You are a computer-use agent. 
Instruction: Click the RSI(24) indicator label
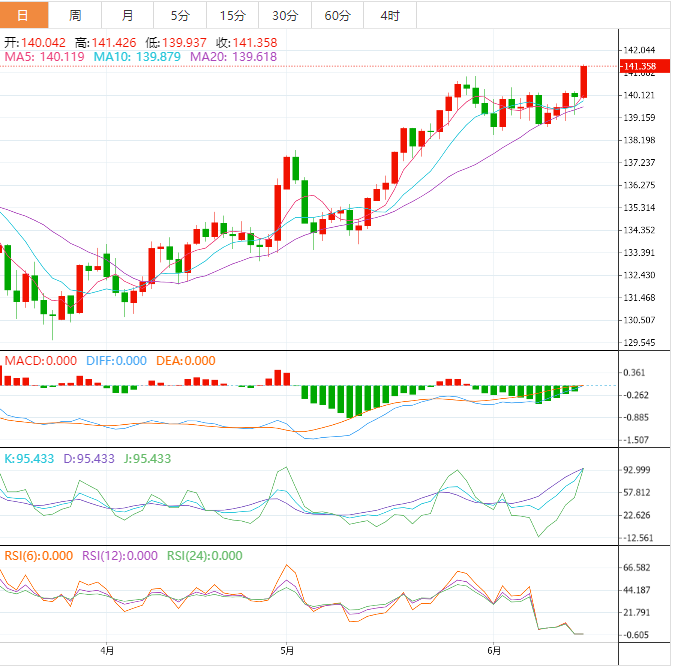(x=205, y=556)
